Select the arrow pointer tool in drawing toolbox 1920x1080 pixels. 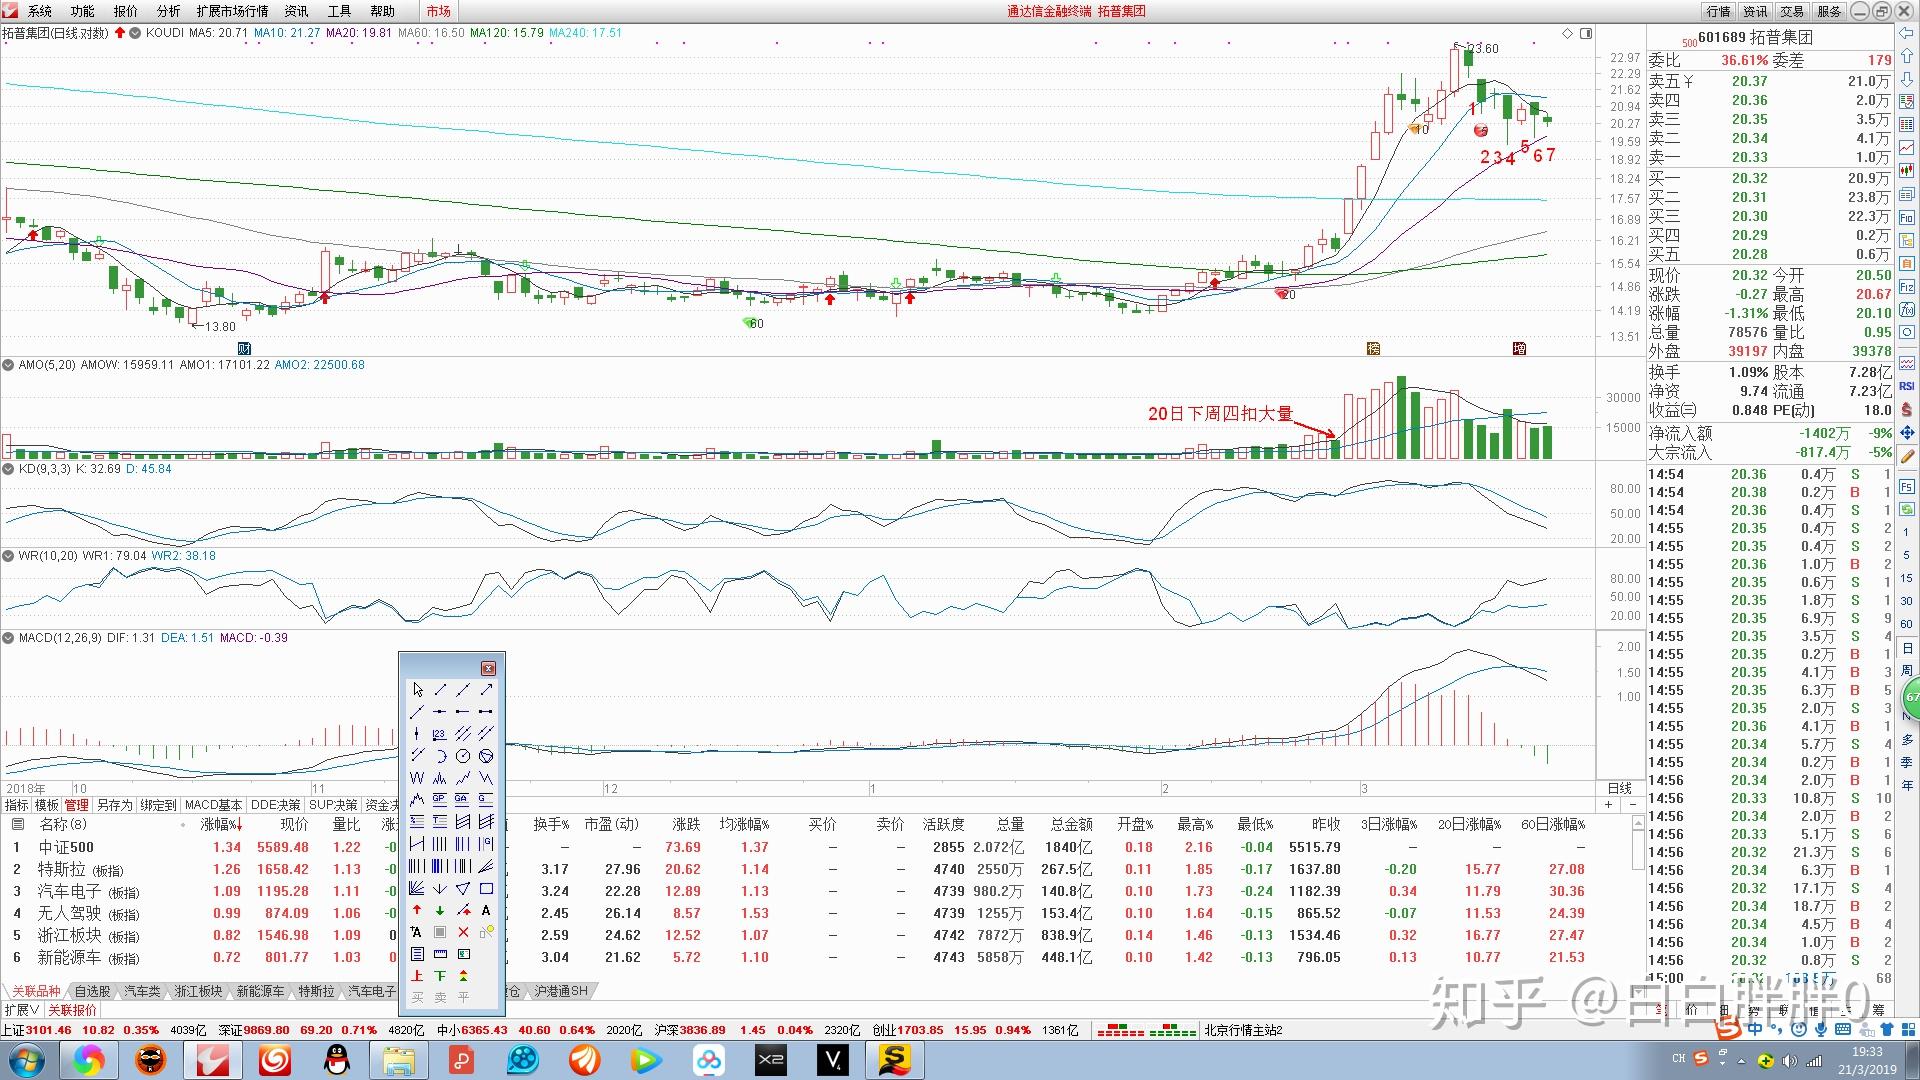pyautogui.click(x=417, y=690)
